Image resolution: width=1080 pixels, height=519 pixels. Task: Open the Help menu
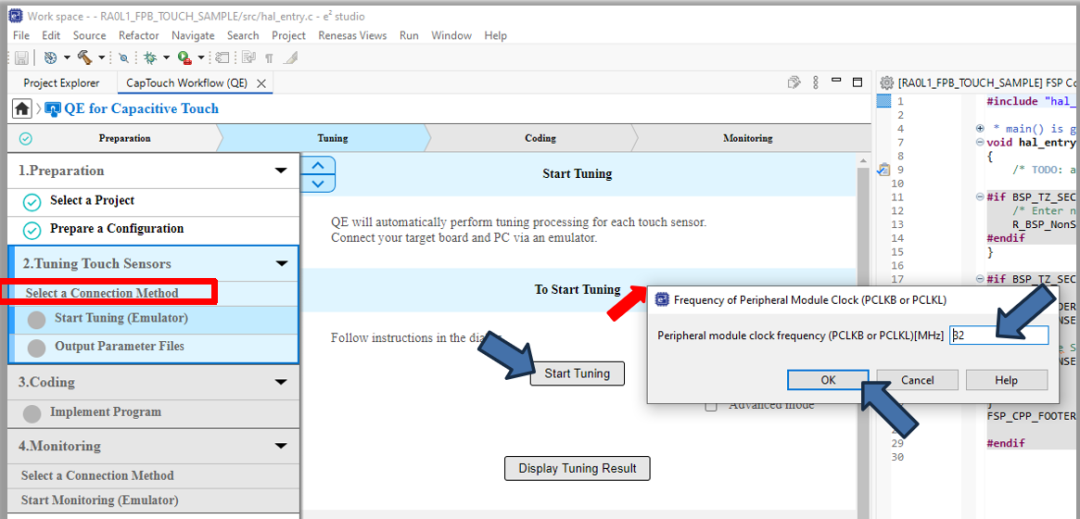[x=495, y=35]
